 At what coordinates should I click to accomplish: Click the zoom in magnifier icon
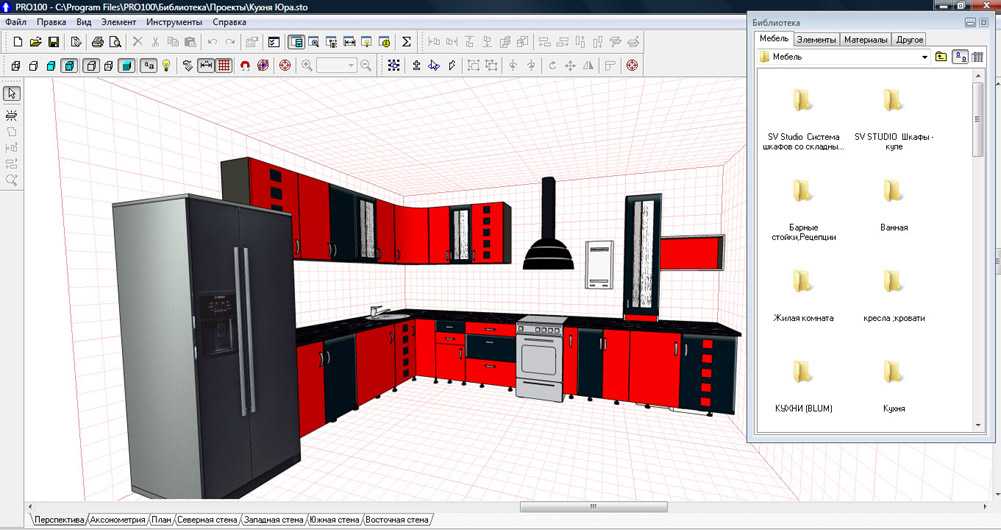pyautogui.click(x=307, y=65)
